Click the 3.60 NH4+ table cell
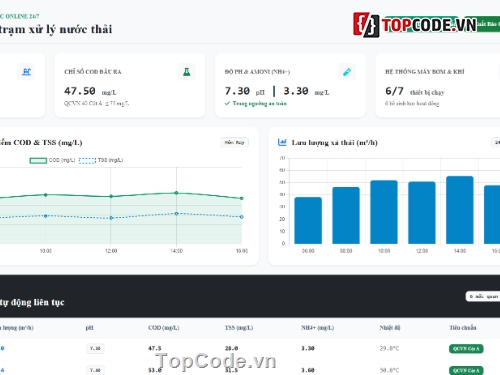The image size is (500, 375). pyautogui.click(x=308, y=370)
